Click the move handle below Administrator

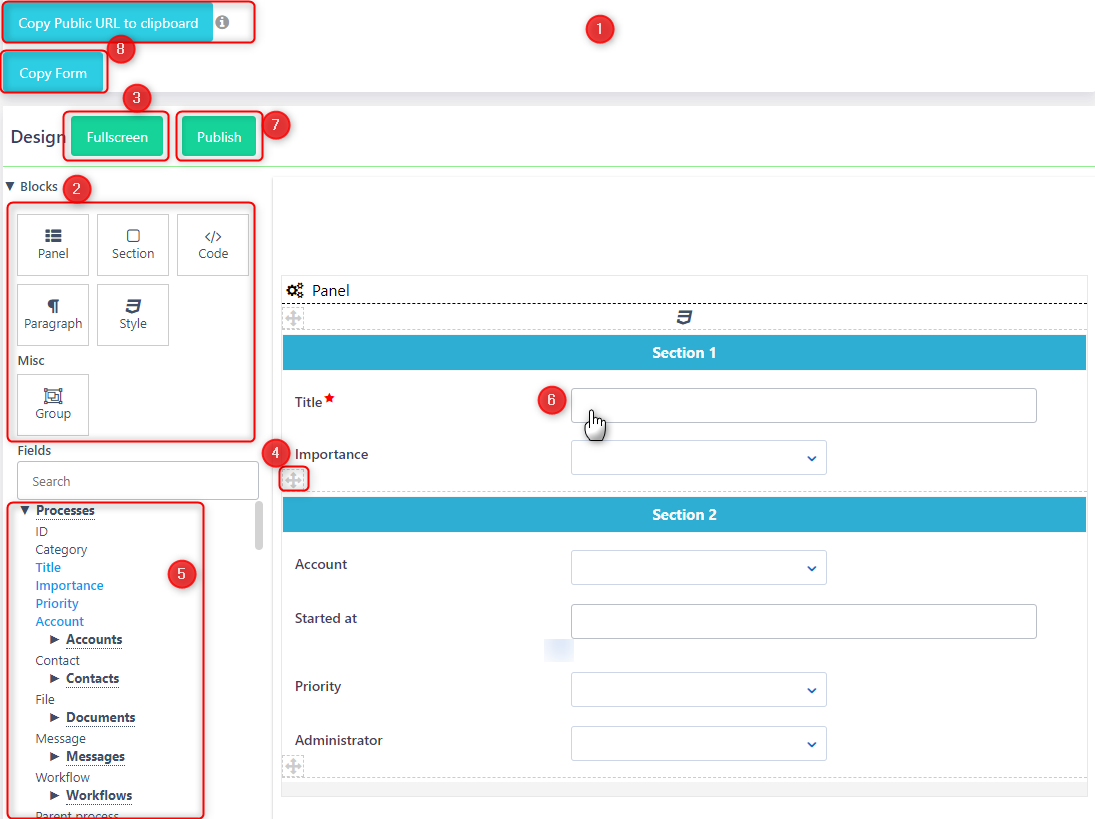click(293, 766)
